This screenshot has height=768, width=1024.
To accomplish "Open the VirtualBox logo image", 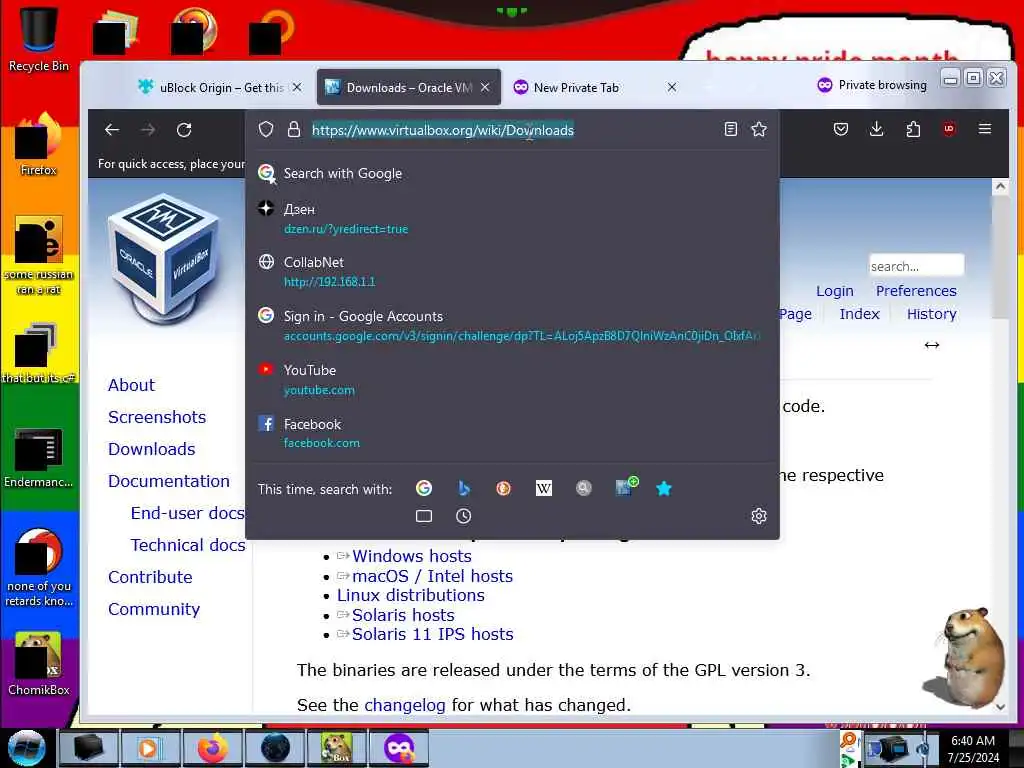I will tap(165, 261).
